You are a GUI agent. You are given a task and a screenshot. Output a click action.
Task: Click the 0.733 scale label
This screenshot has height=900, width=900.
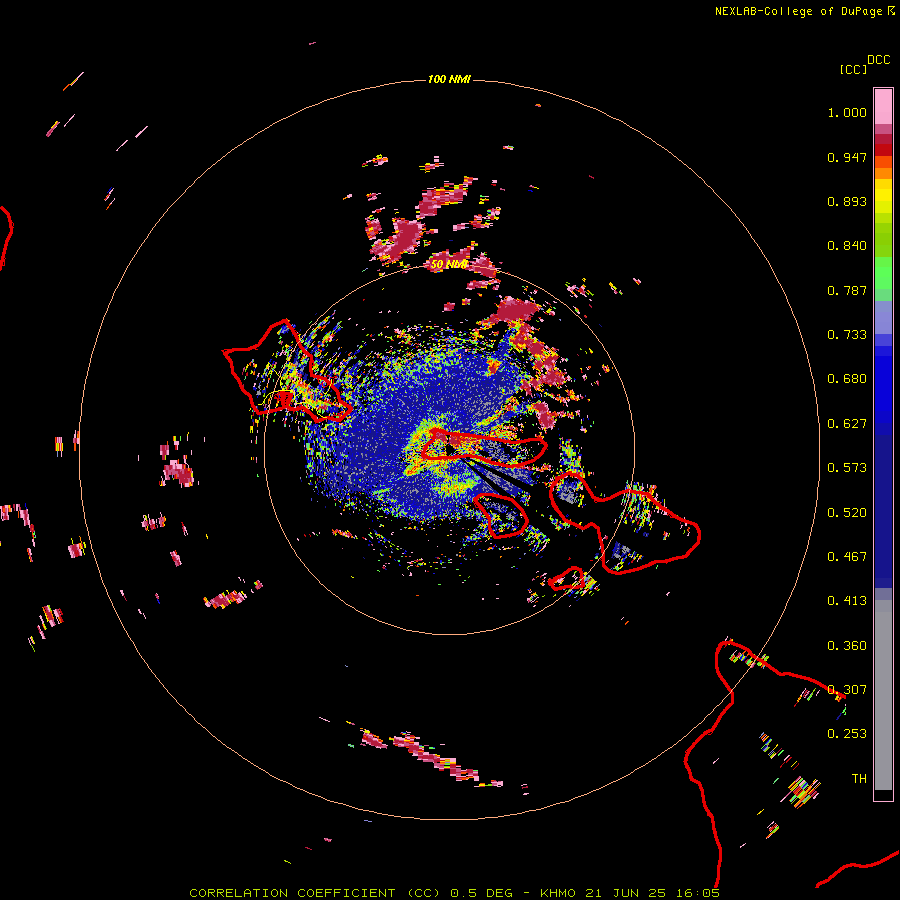tap(847, 335)
